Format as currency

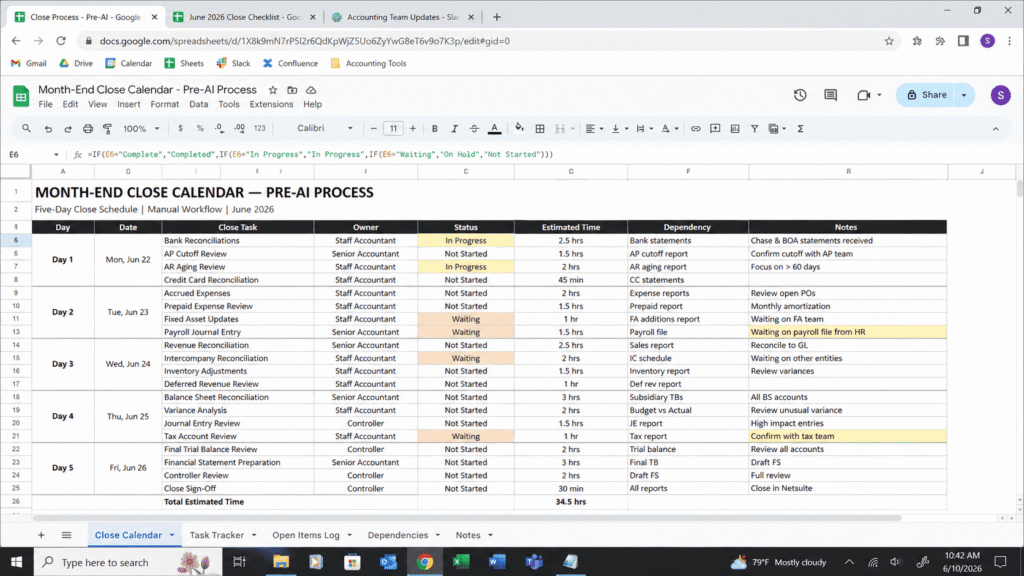pos(180,129)
